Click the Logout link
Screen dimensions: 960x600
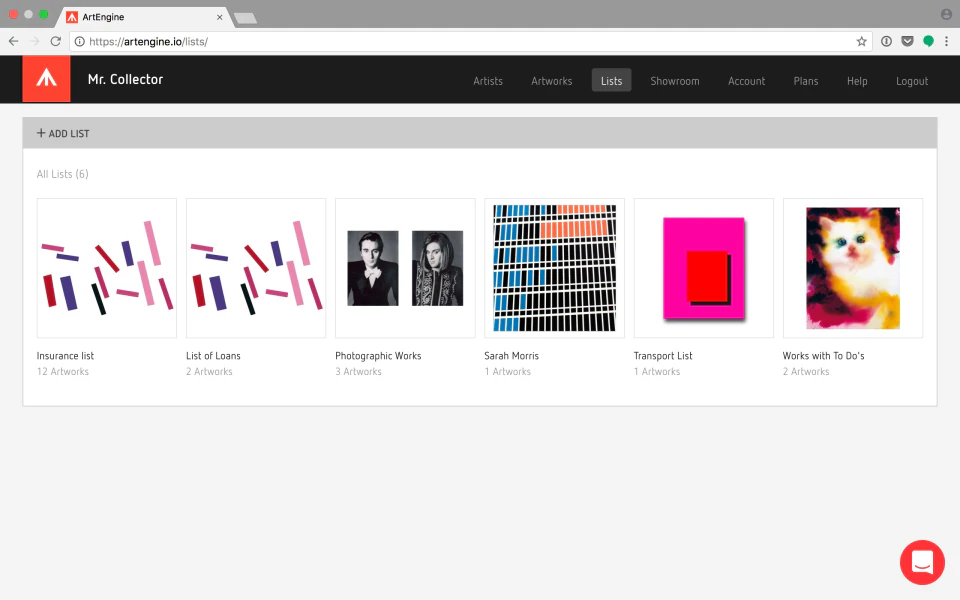tap(911, 81)
